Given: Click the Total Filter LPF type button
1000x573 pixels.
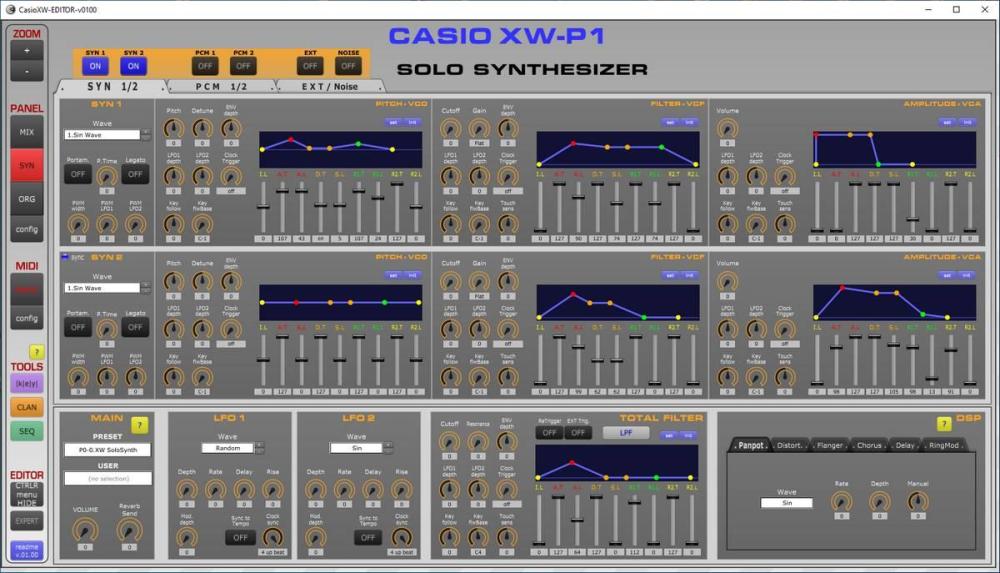Looking at the screenshot, I should (x=626, y=433).
